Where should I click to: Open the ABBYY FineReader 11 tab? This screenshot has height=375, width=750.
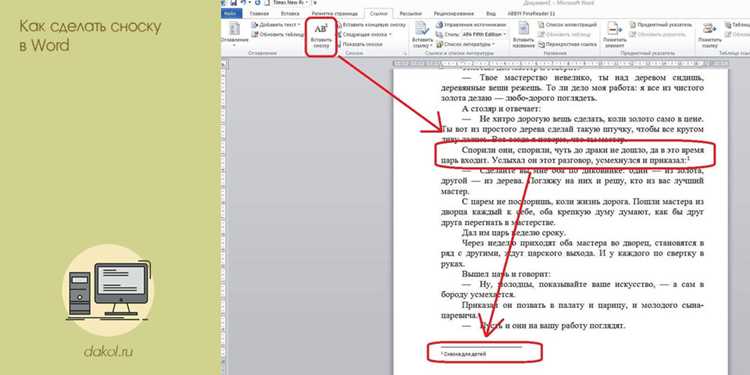click(531, 13)
